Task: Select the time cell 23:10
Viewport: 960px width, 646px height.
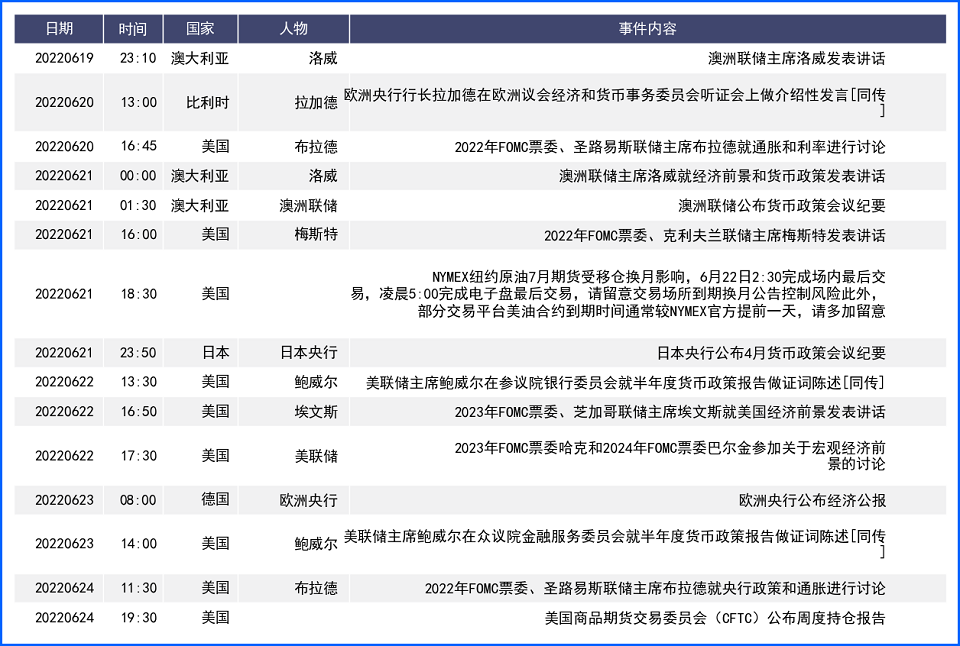Action: 138,58
